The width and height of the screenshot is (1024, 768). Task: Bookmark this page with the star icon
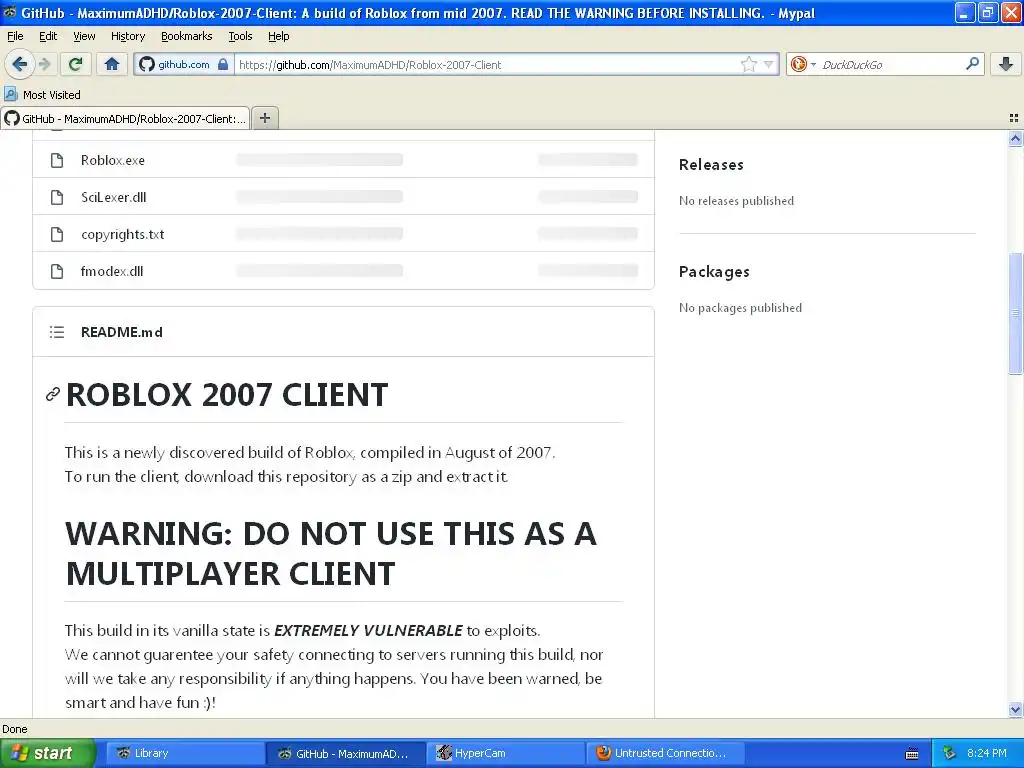[x=748, y=64]
